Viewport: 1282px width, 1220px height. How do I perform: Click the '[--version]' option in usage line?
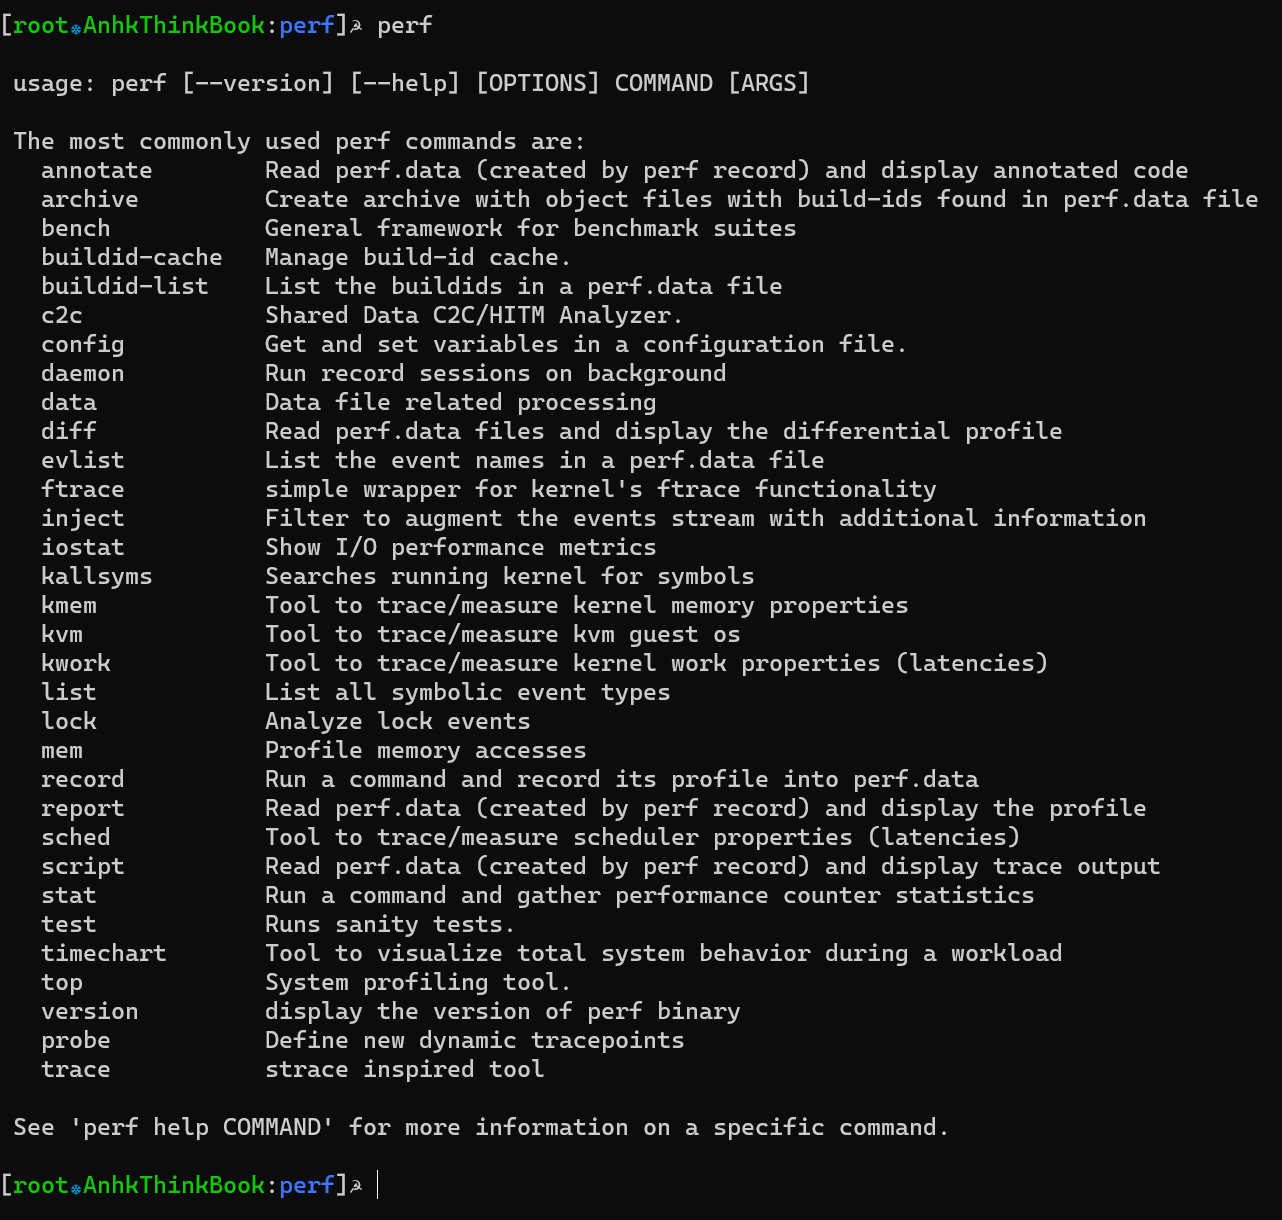pyautogui.click(x=258, y=83)
